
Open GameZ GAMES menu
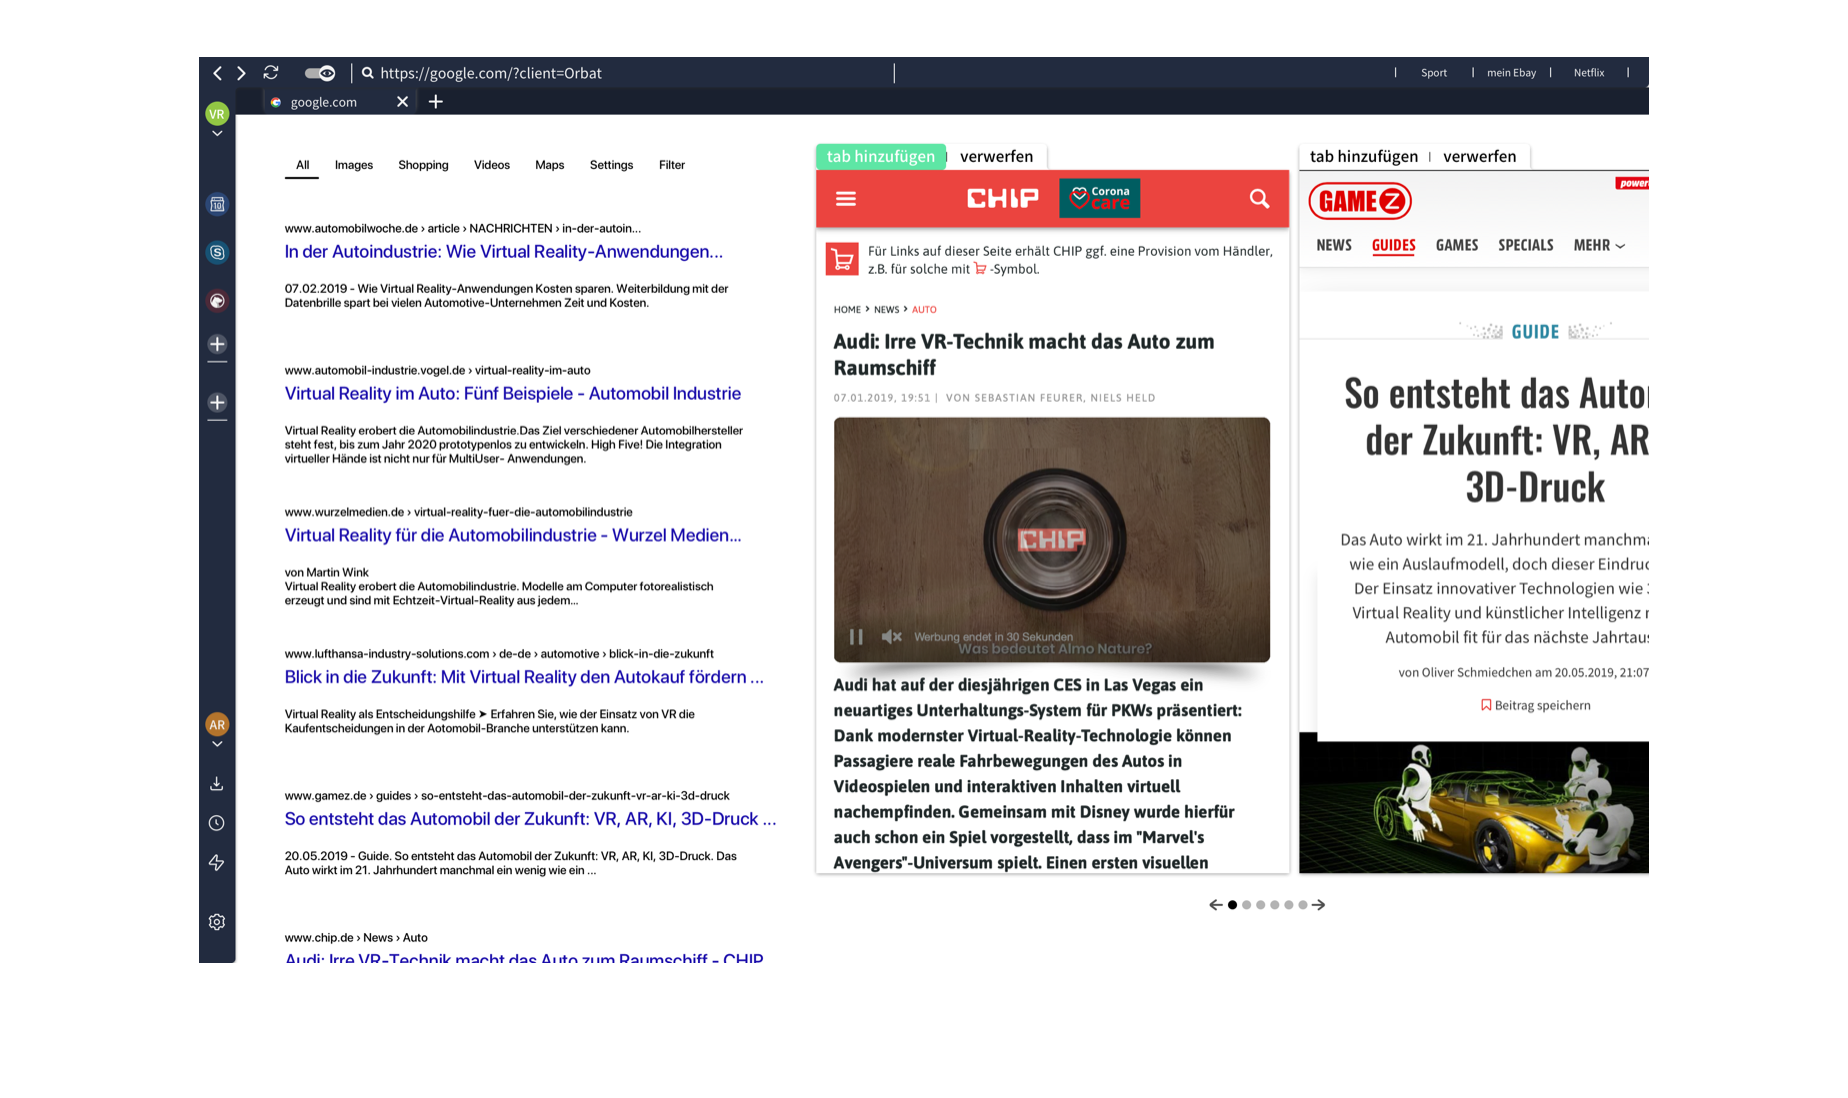(x=1456, y=245)
